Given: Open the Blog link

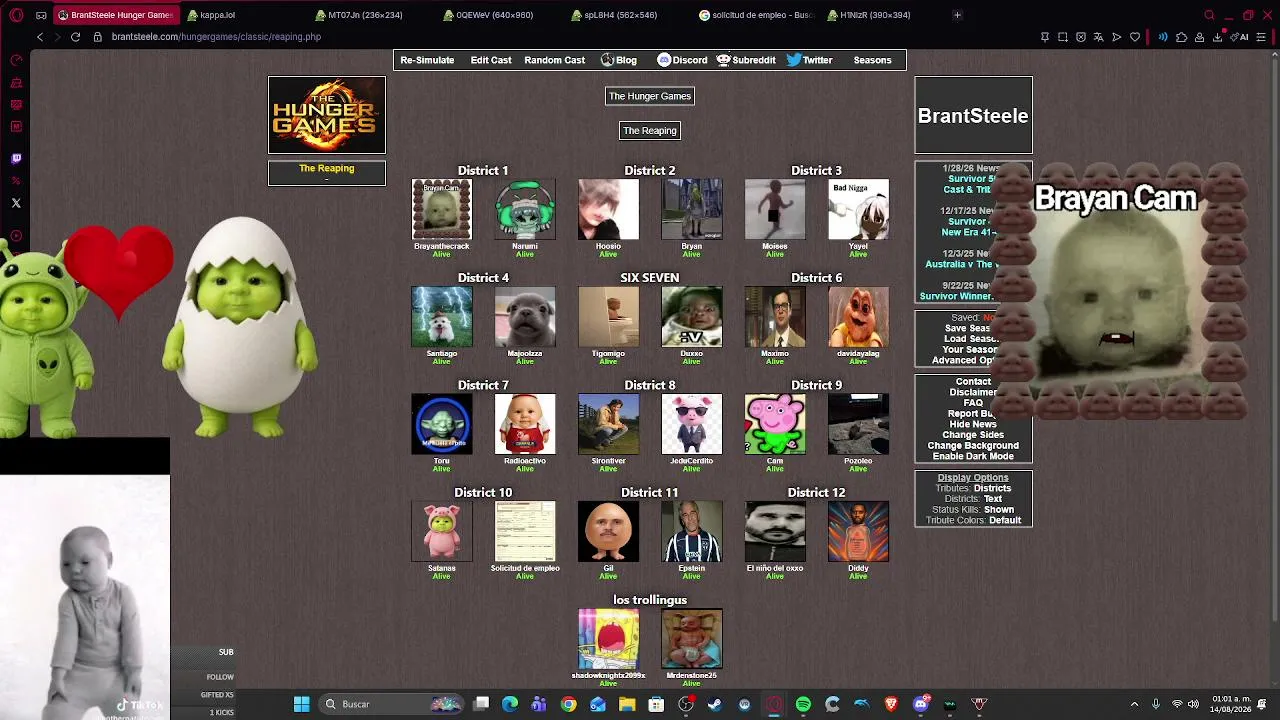Looking at the screenshot, I should click(618, 60).
